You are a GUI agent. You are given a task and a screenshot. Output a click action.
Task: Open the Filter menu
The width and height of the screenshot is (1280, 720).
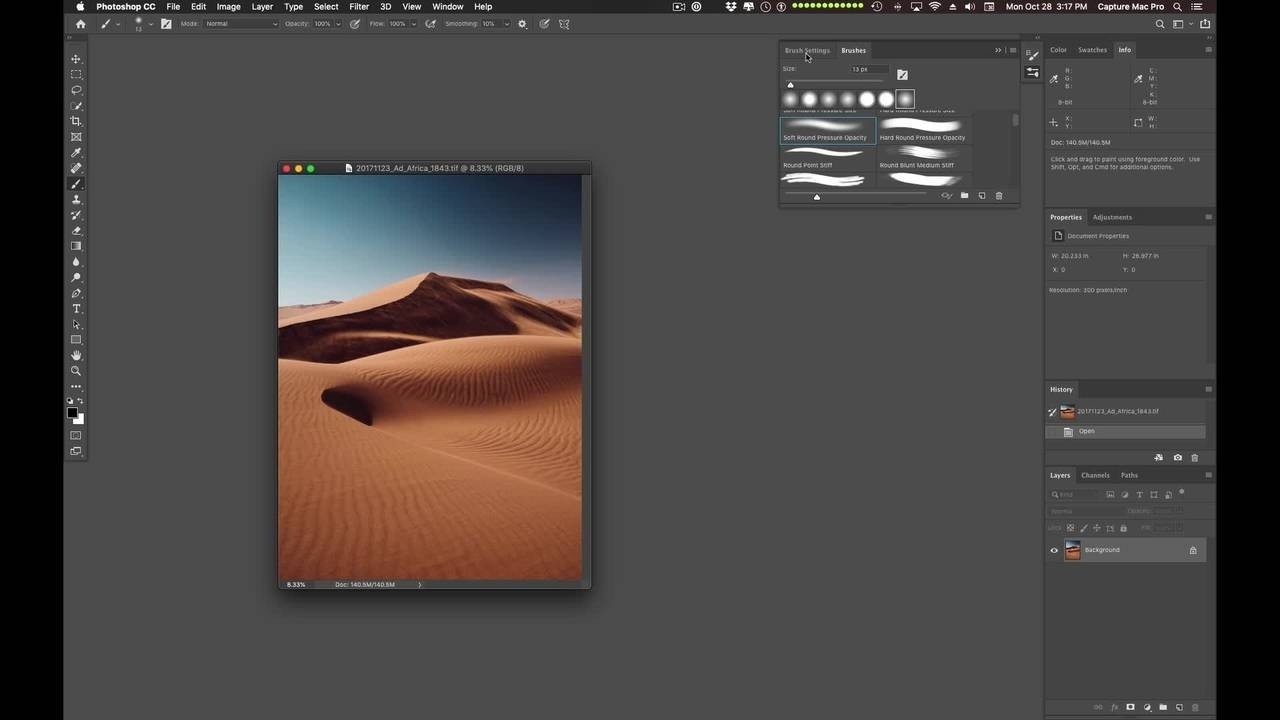tap(359, 7)
